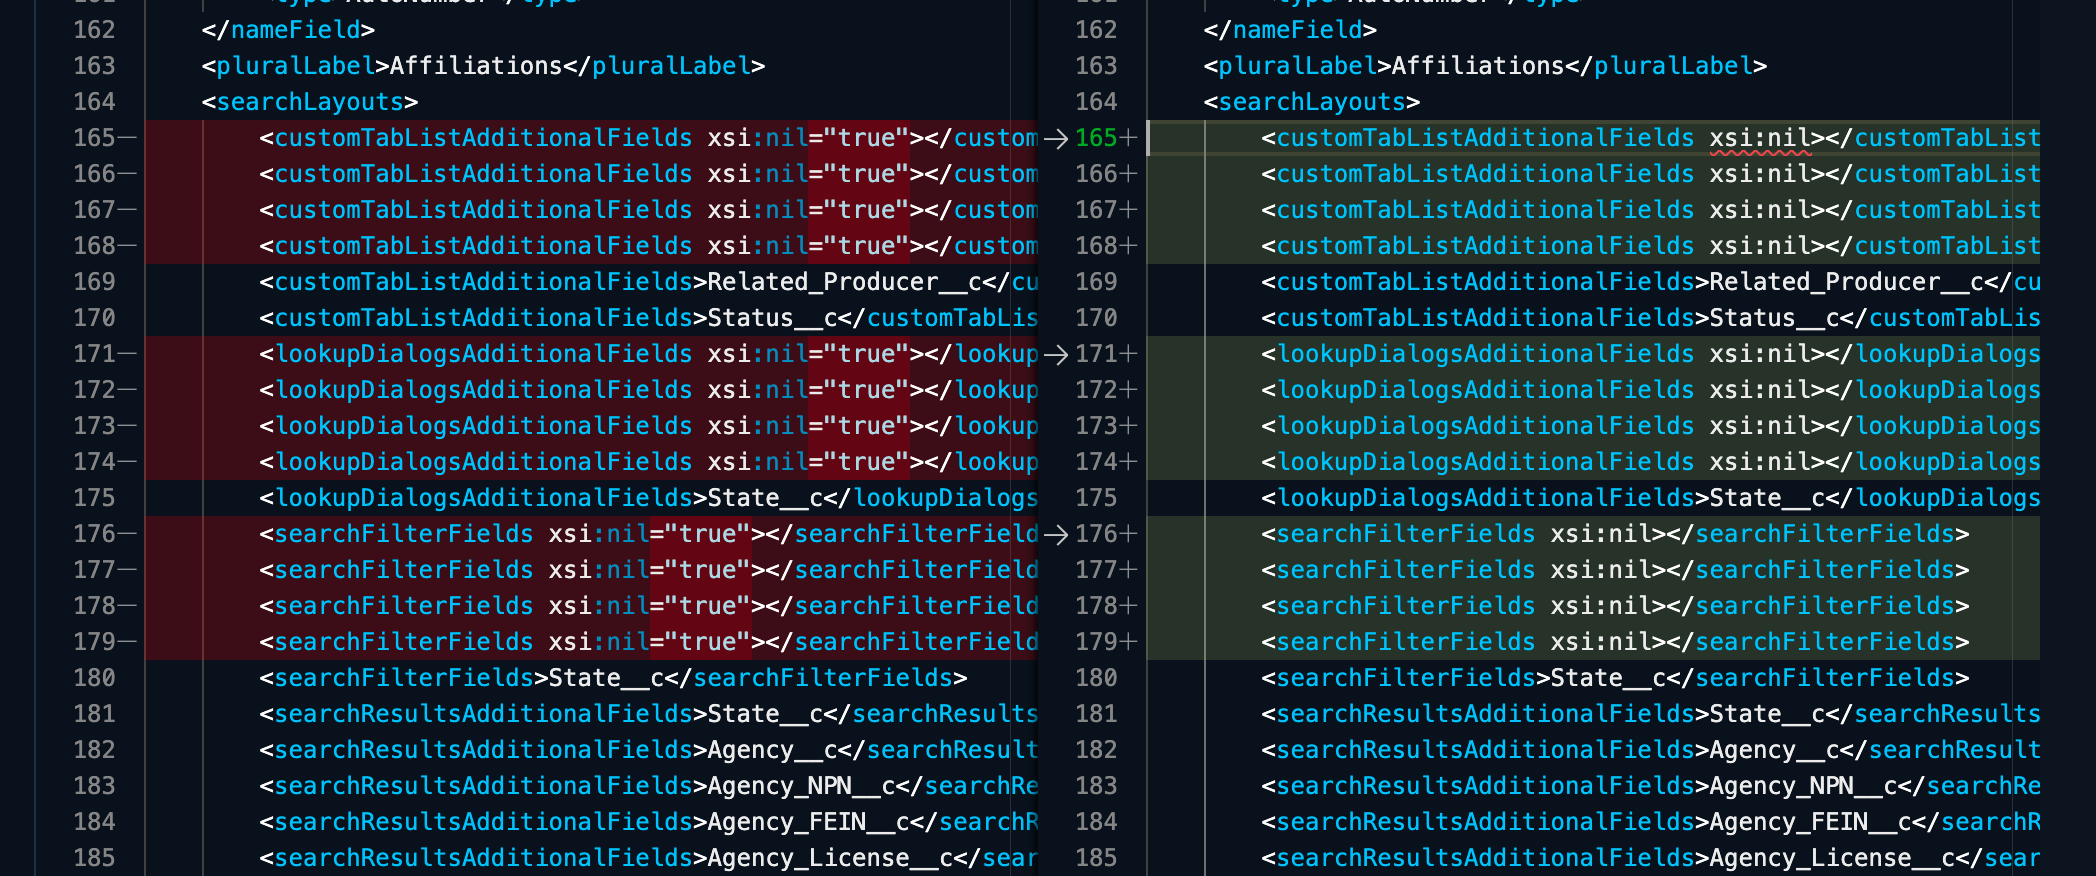Click searchFilterFields State__c on right line 180
The height and width of the screenshot is (876, 2096).
[1615, 678]
